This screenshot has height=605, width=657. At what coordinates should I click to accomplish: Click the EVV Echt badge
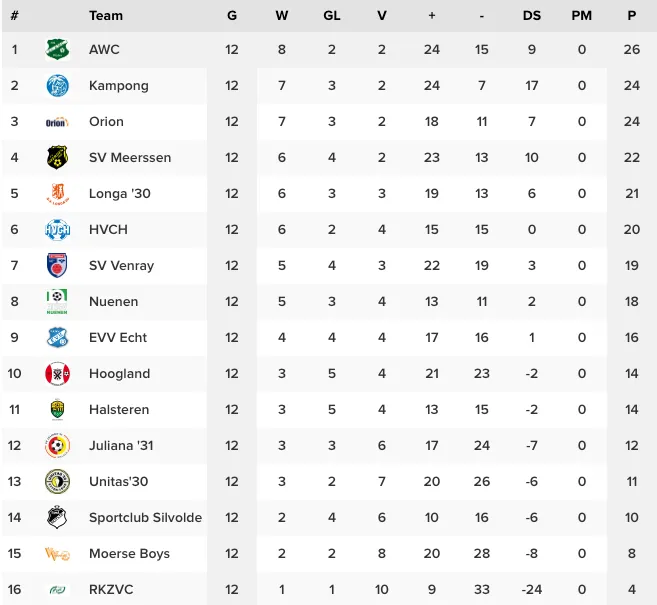point(57,338)
